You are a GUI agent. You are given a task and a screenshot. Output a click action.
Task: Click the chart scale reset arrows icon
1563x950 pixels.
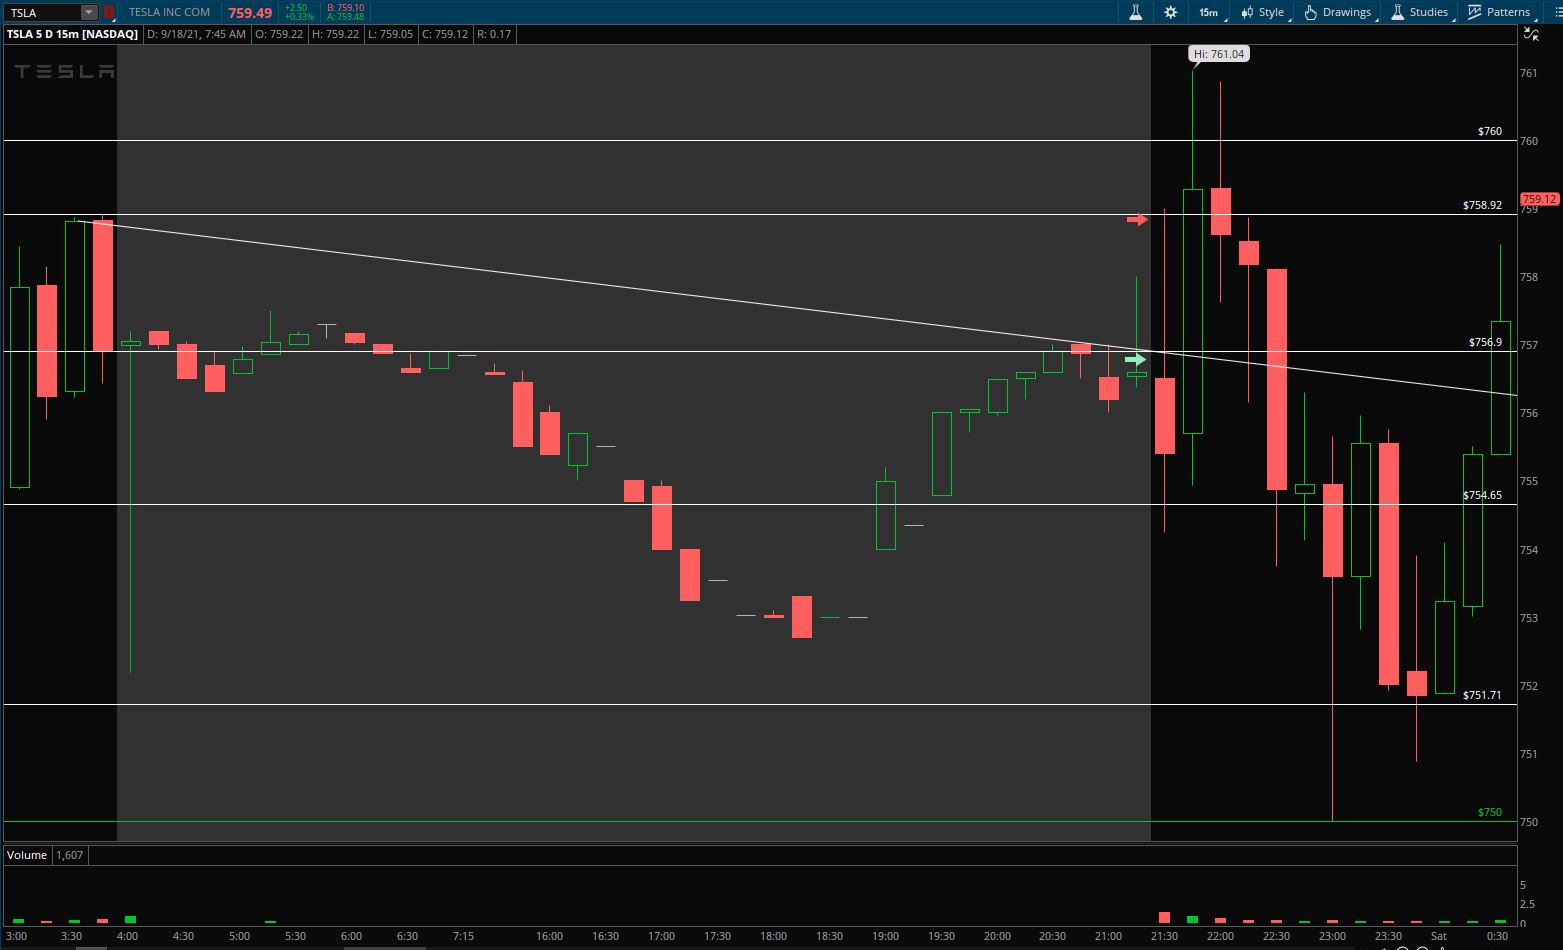pyautogui.click(x=1530, y=34)
